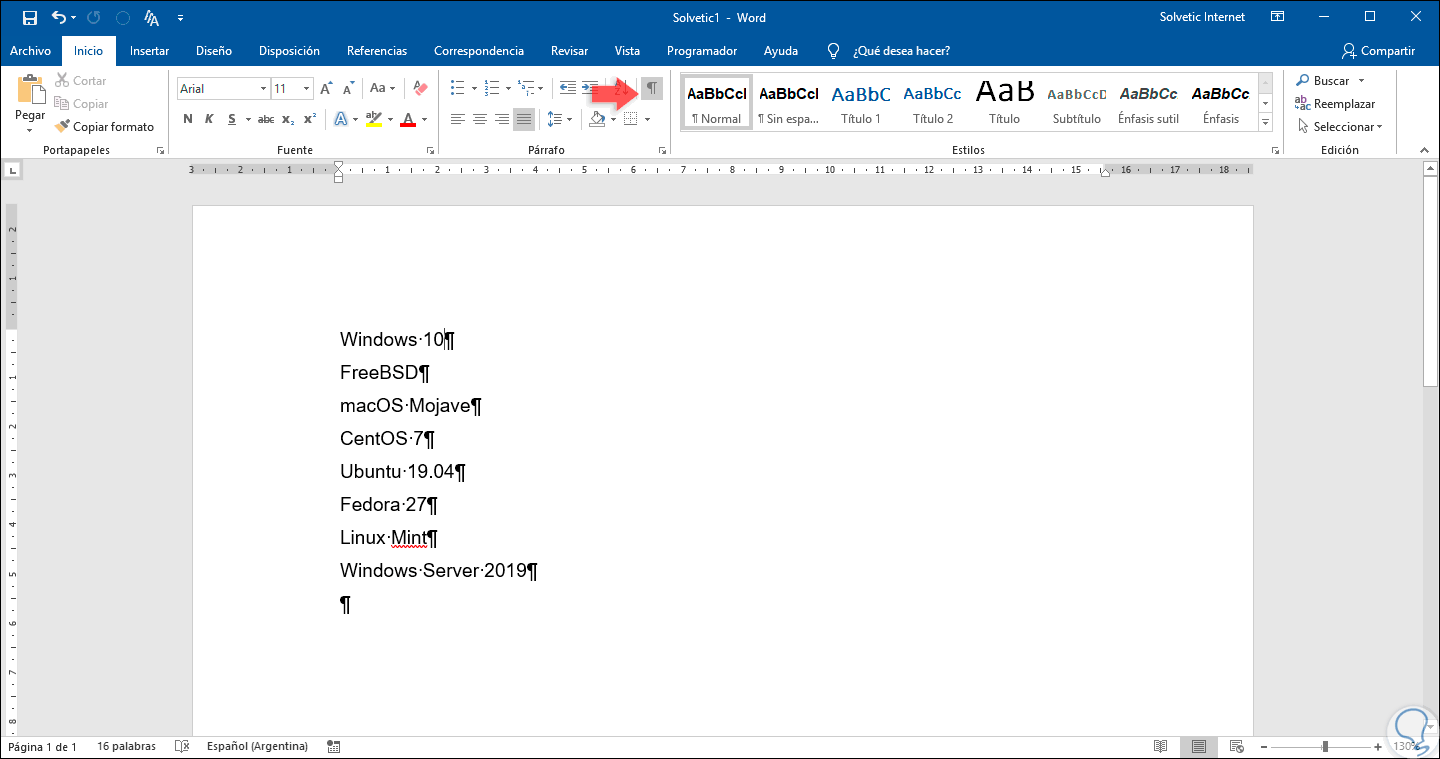The width and height of the screenshot is (1440, 759).
Task: Click the zoom slider handle
Action: pos(1325,747)
